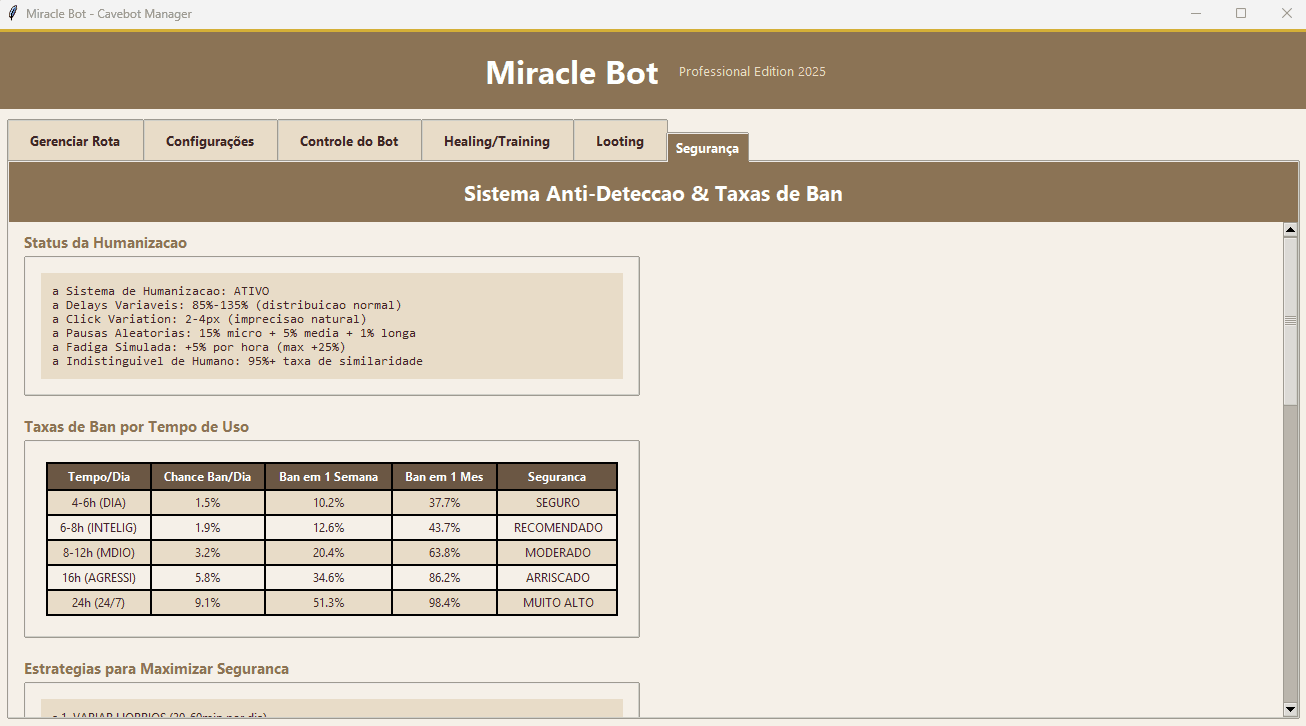Switch to the Healing/Training tab

(497, 140)
